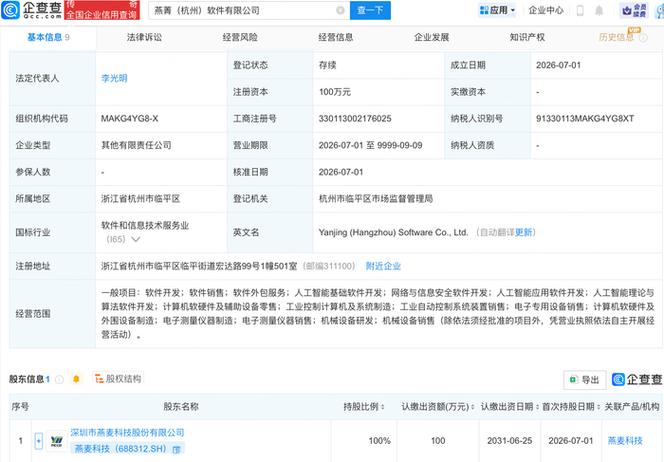Click the help icon beside 历史信息
This screenshot has width=664, height=462.
(643, 38)
